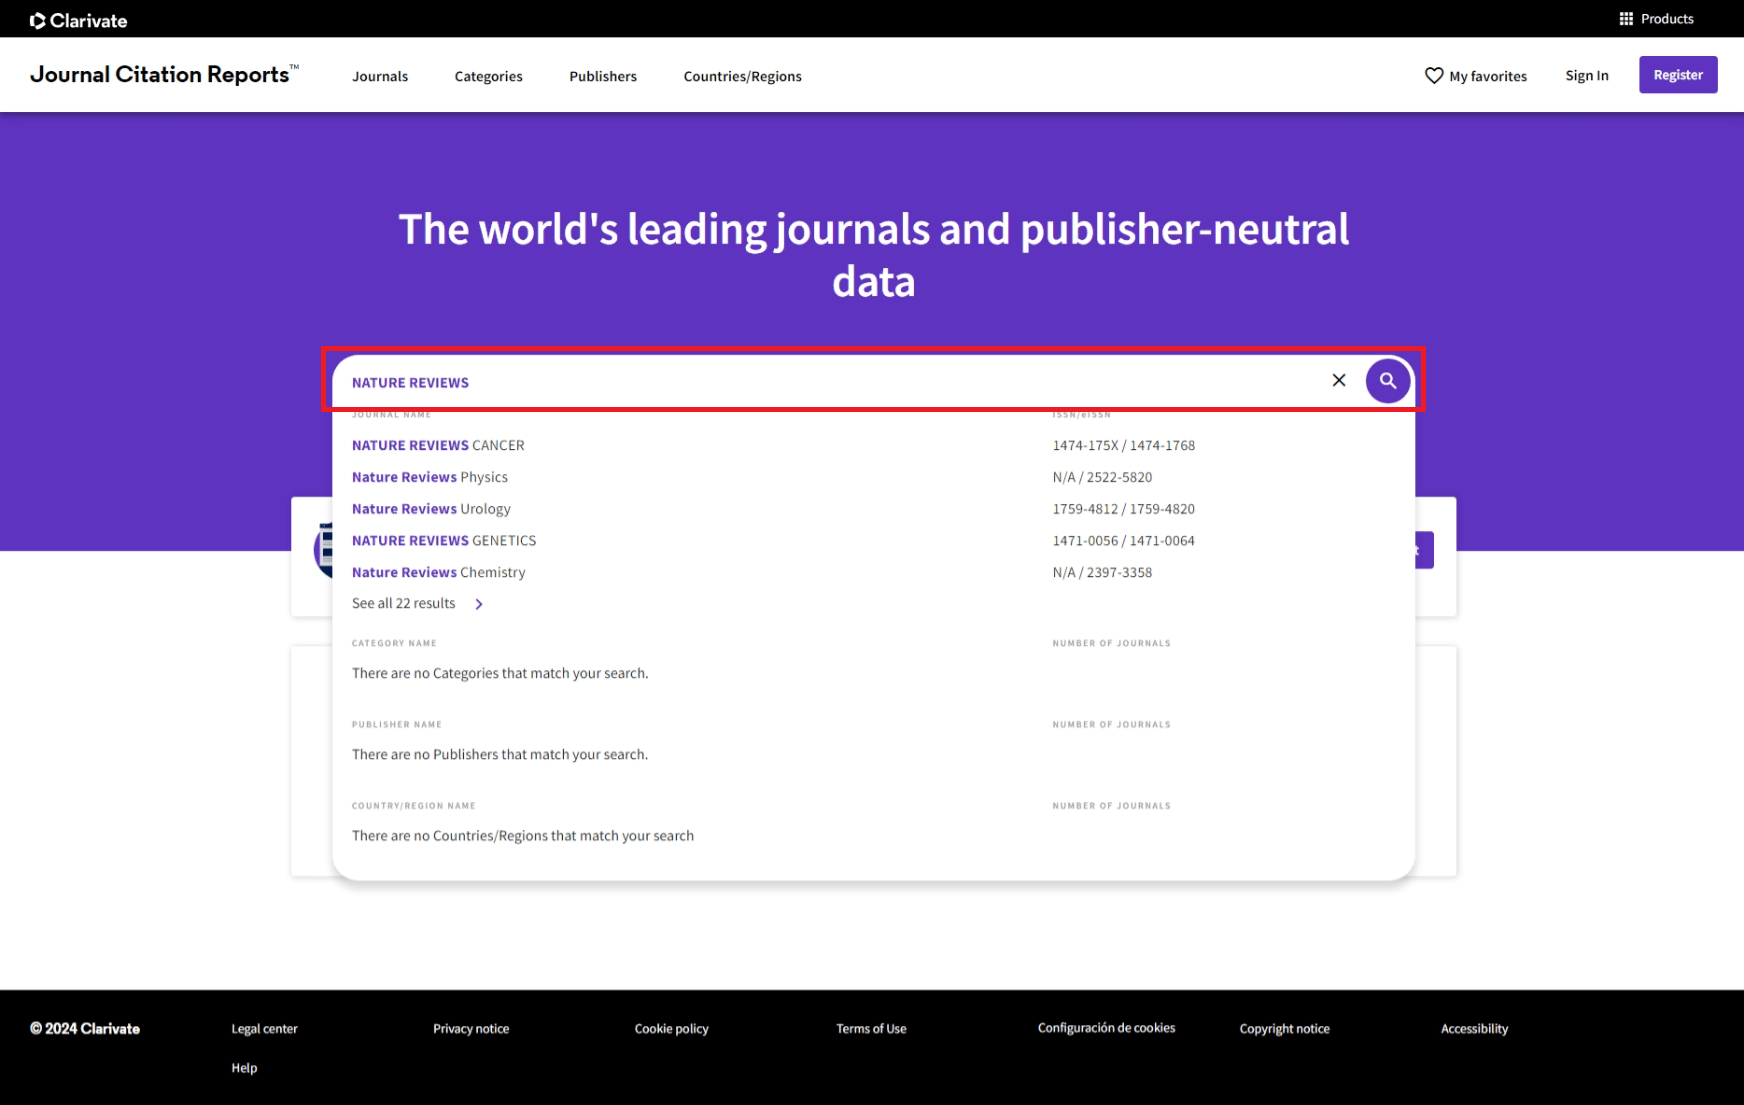Click the © 2024 Clarivate footer text
This screenshot has height=1105, width=1744.
(85, 1029)
